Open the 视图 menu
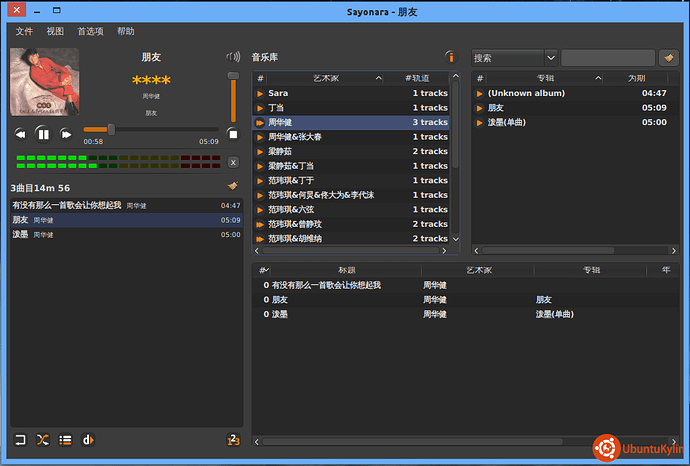 (x=55, y=31)
